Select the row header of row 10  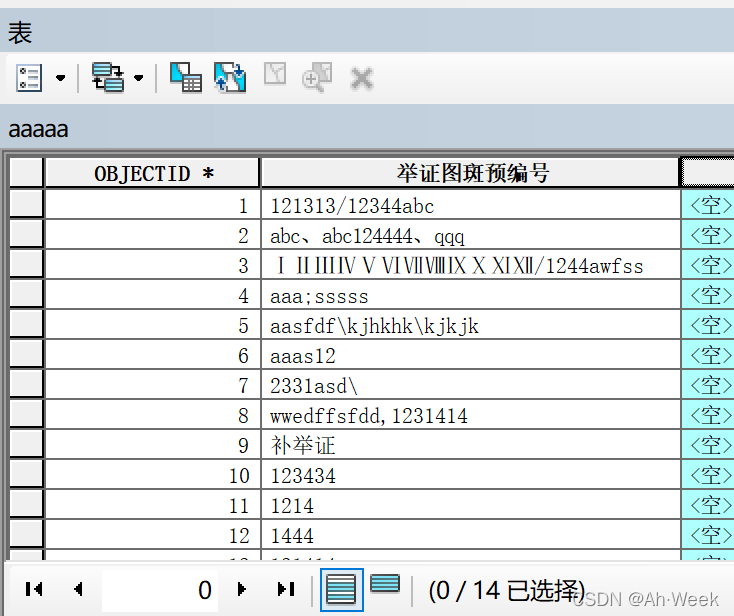pyautogui.click(x=26, y=473)
